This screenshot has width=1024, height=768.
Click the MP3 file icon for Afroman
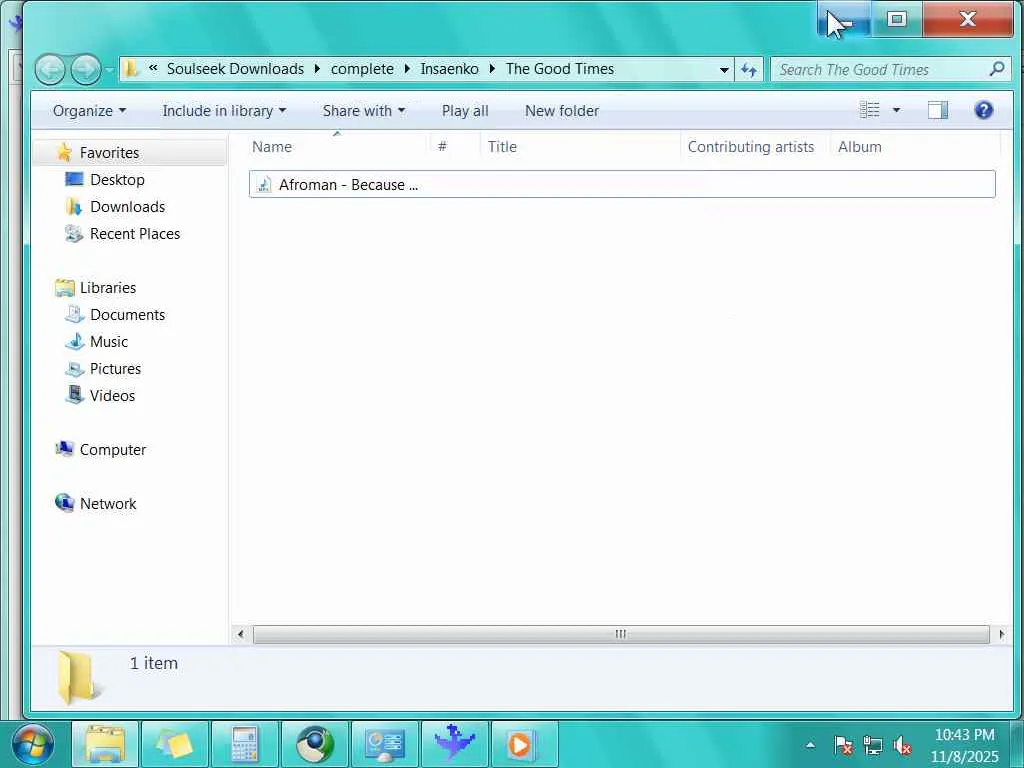click(x=264, y=185)
